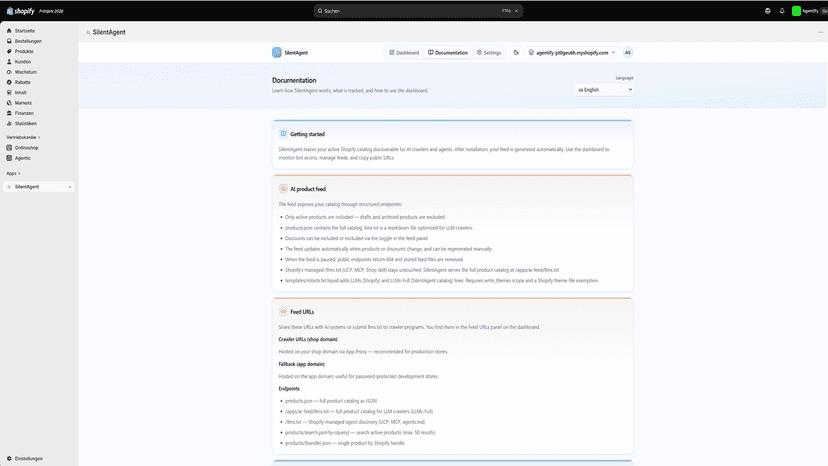Click the 'products/{handle}.json' endpoint bullet

pos(344,443)
